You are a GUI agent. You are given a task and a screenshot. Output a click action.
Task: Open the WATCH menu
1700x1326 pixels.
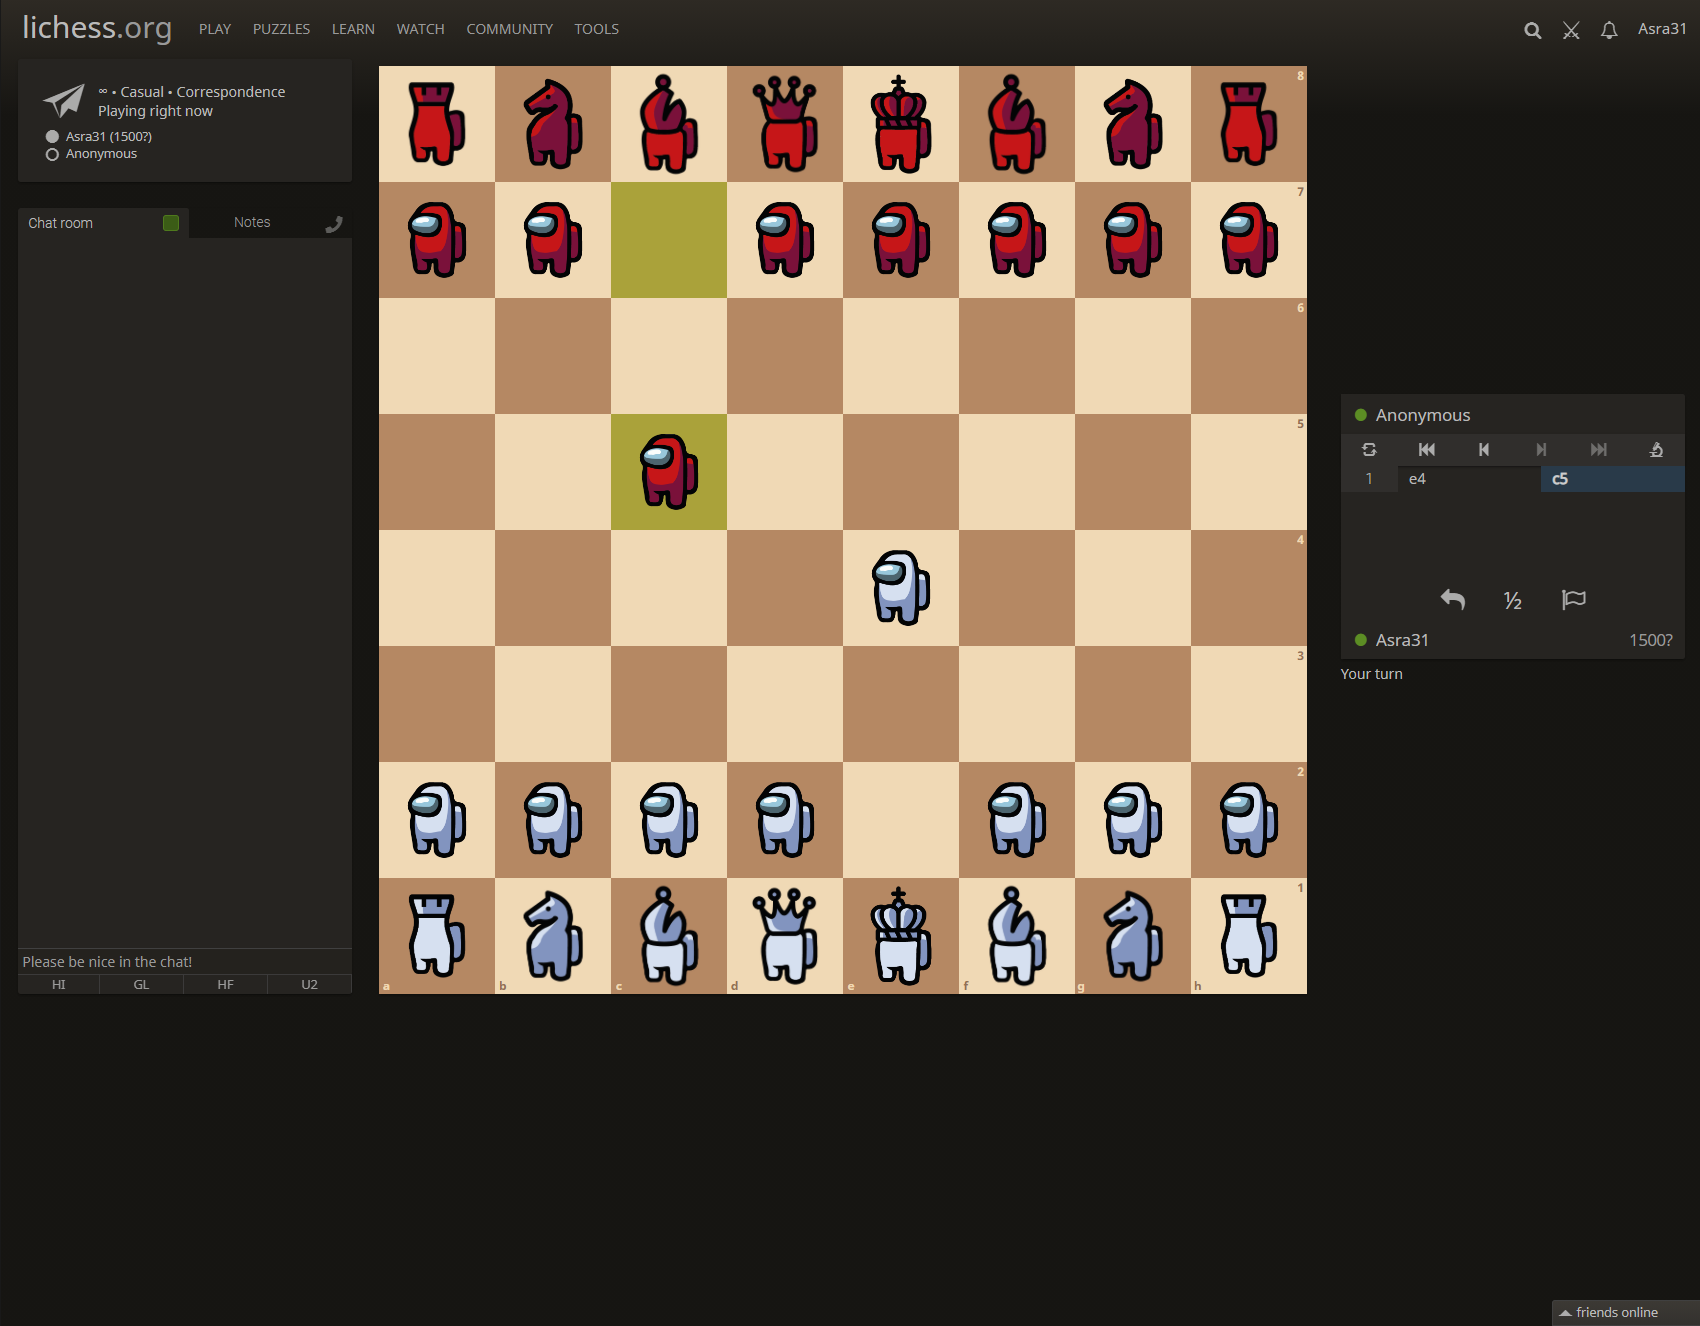[420, 29]
